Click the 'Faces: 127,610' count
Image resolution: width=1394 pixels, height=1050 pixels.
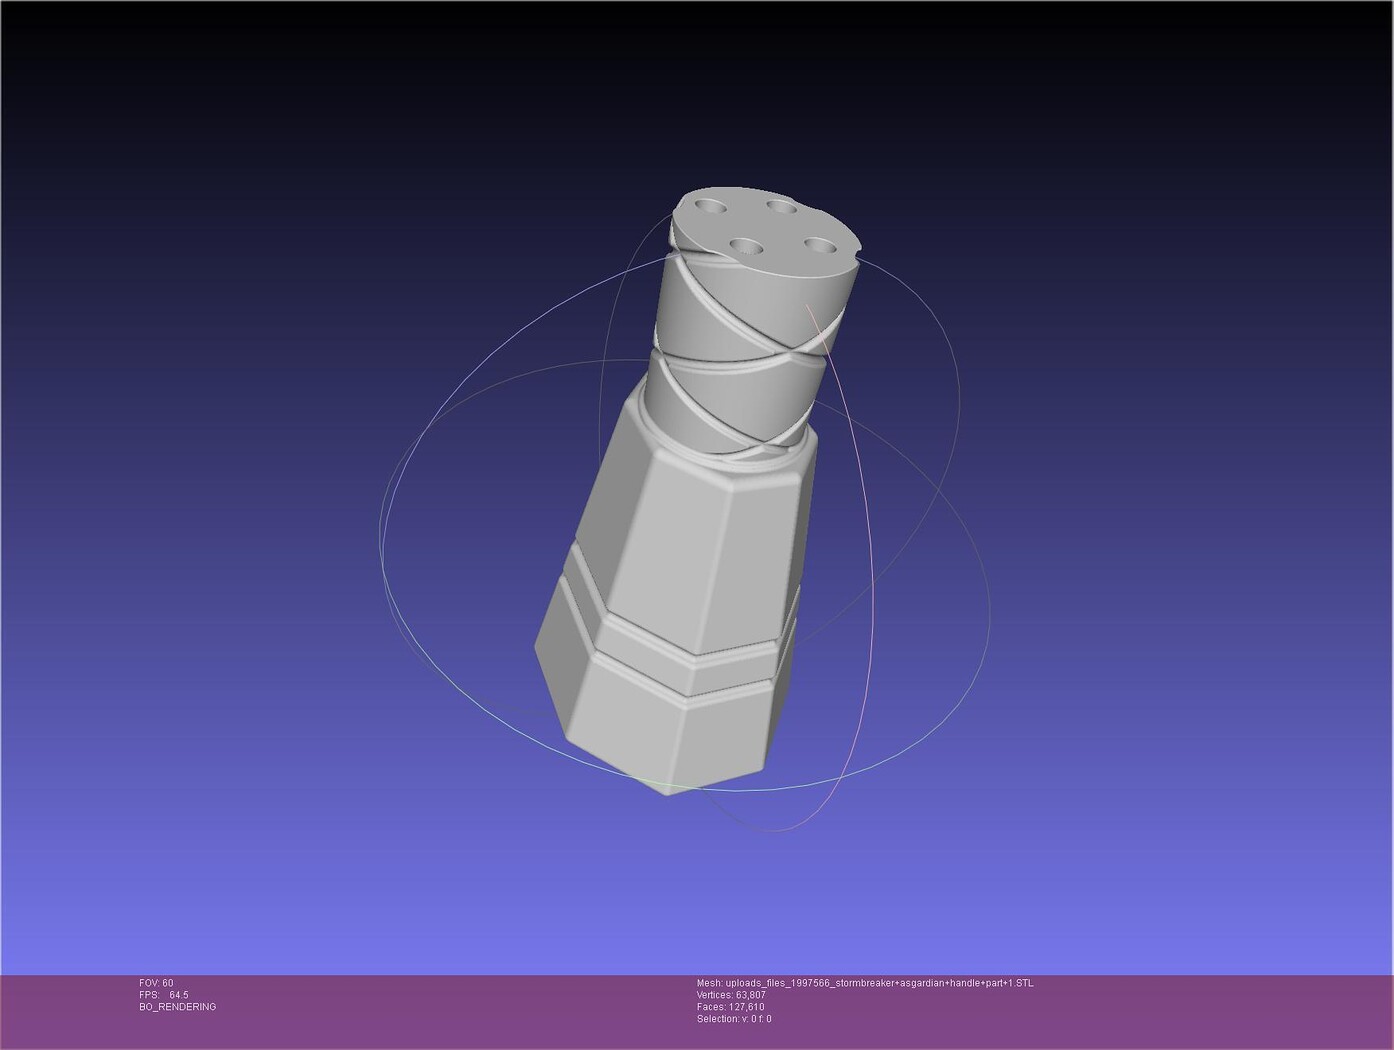[731, 1007]
